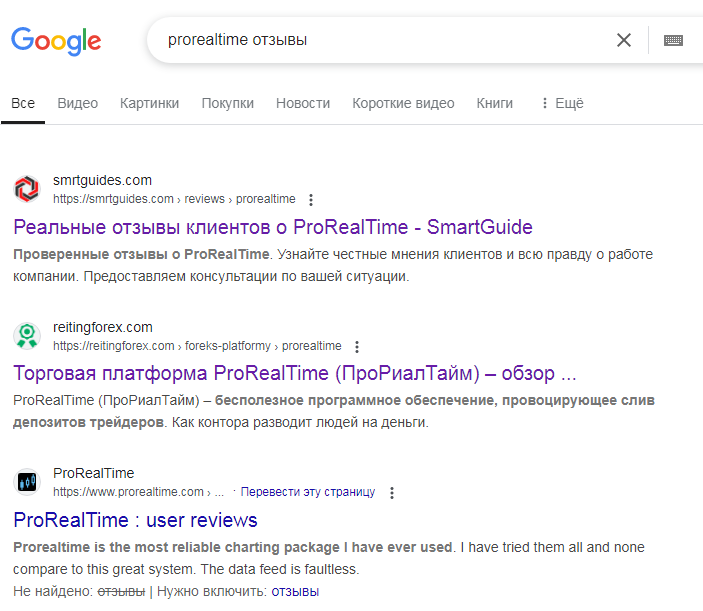This screenshot has width=703, height=611.
Task: Select the Новости tab
Action: tap(303, 103)
